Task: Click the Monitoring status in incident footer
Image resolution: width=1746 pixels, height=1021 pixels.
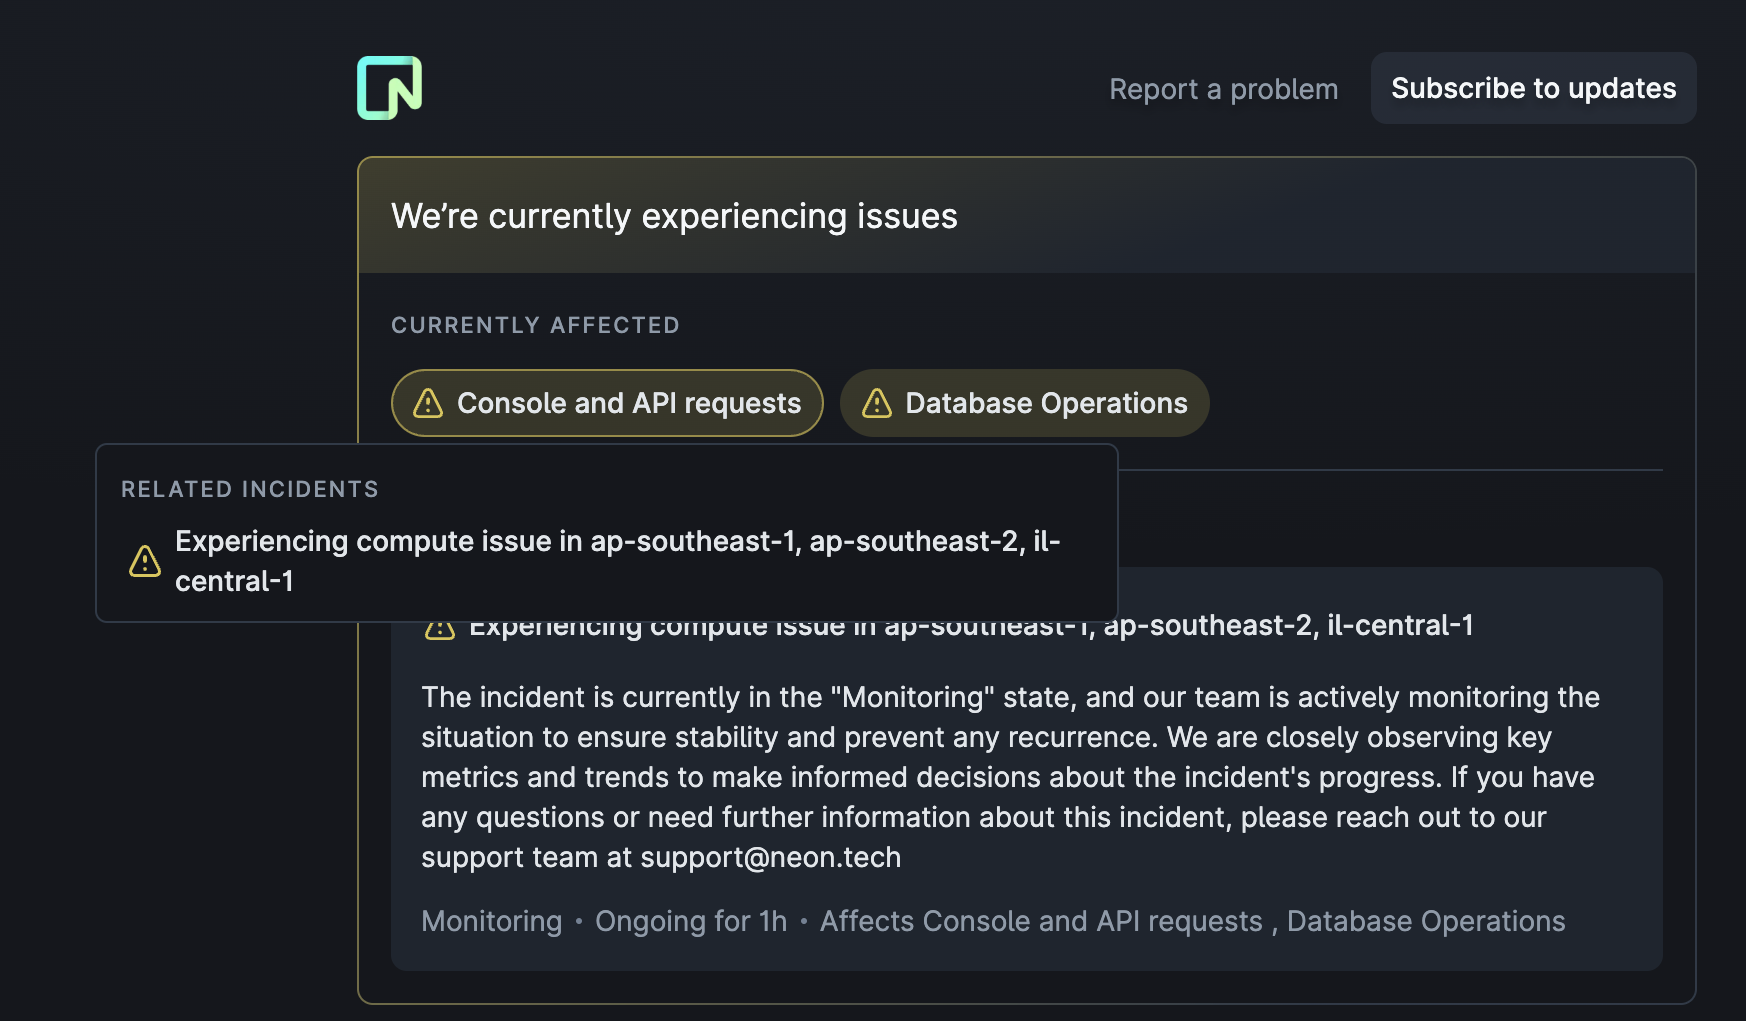Action: 491,921
